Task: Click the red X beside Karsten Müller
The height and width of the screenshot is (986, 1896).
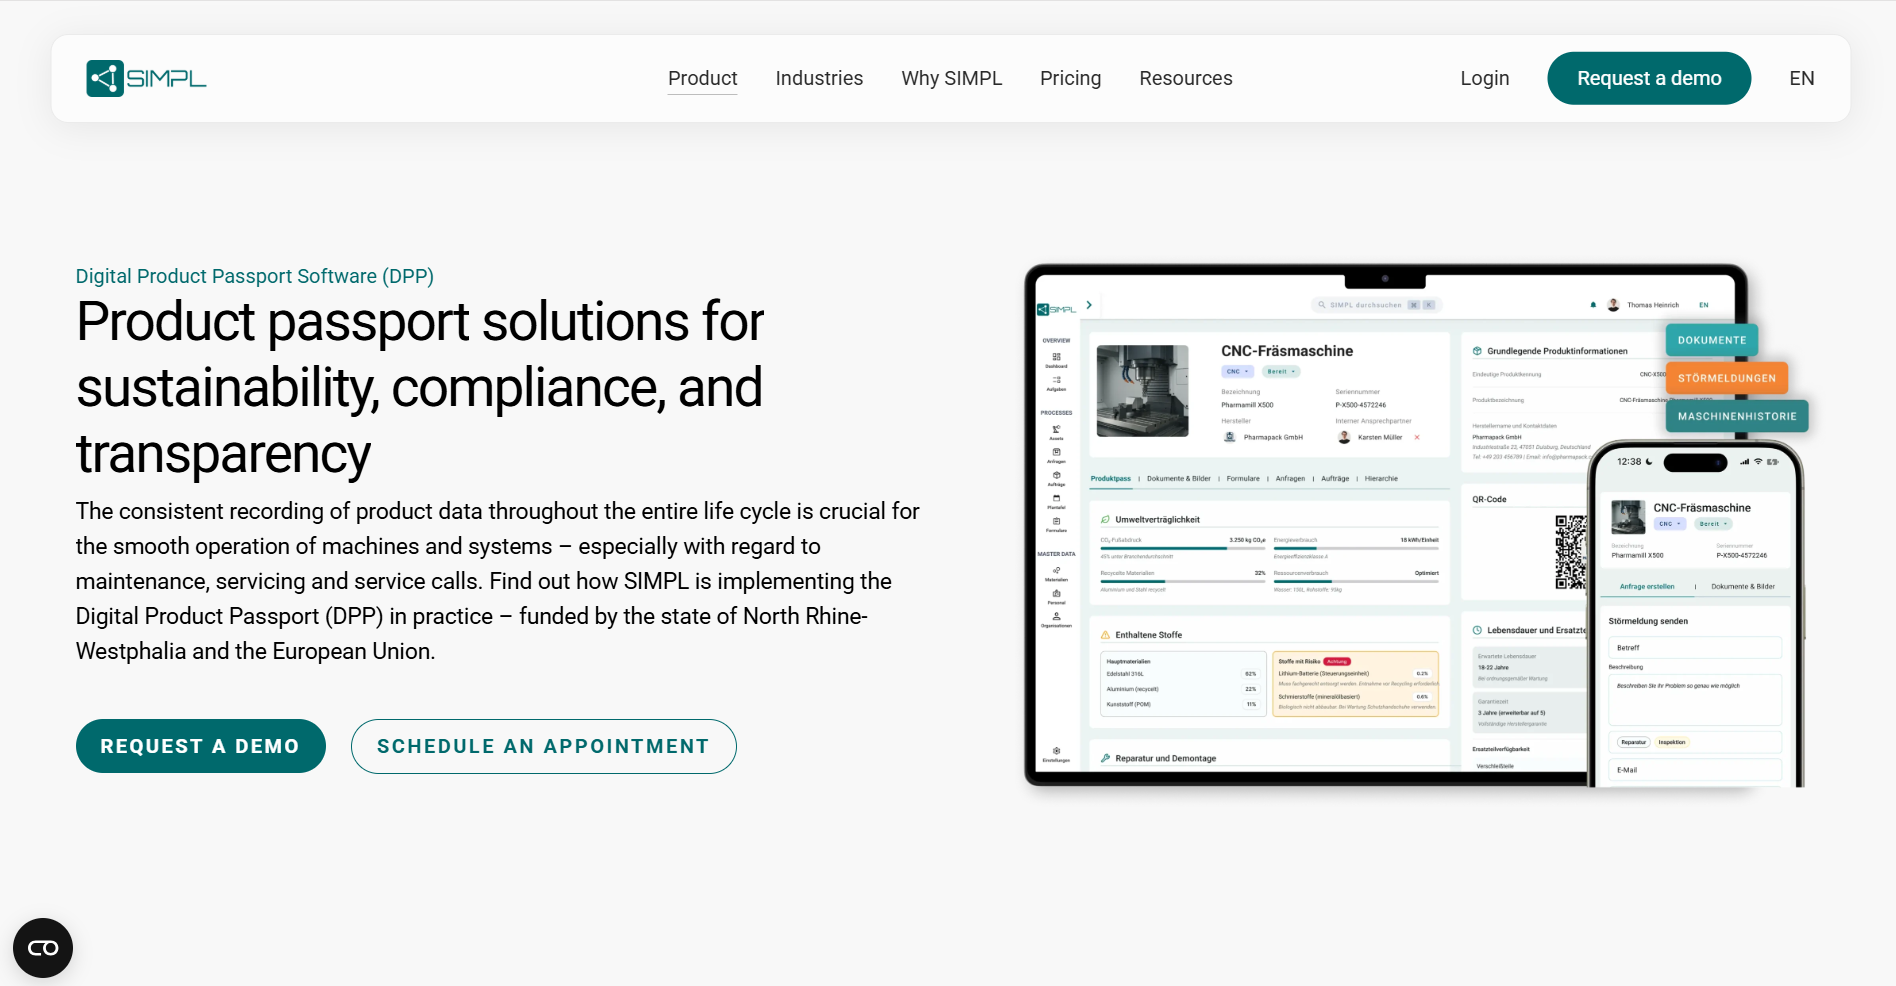Action: [x=1417, y=437]
